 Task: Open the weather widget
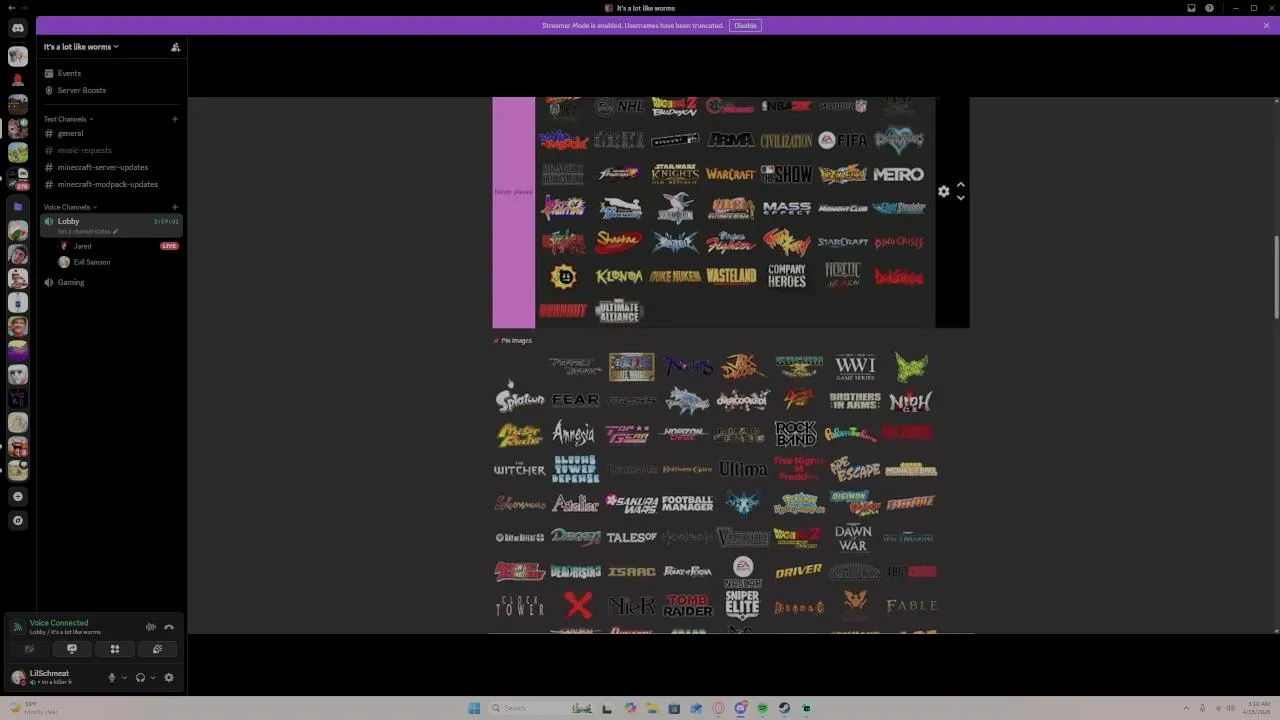[32, 708]
